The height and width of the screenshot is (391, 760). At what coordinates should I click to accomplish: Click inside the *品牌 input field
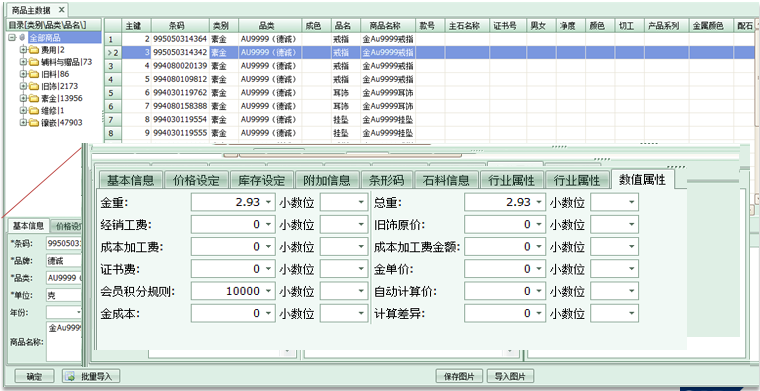click(x=64, y=261)
